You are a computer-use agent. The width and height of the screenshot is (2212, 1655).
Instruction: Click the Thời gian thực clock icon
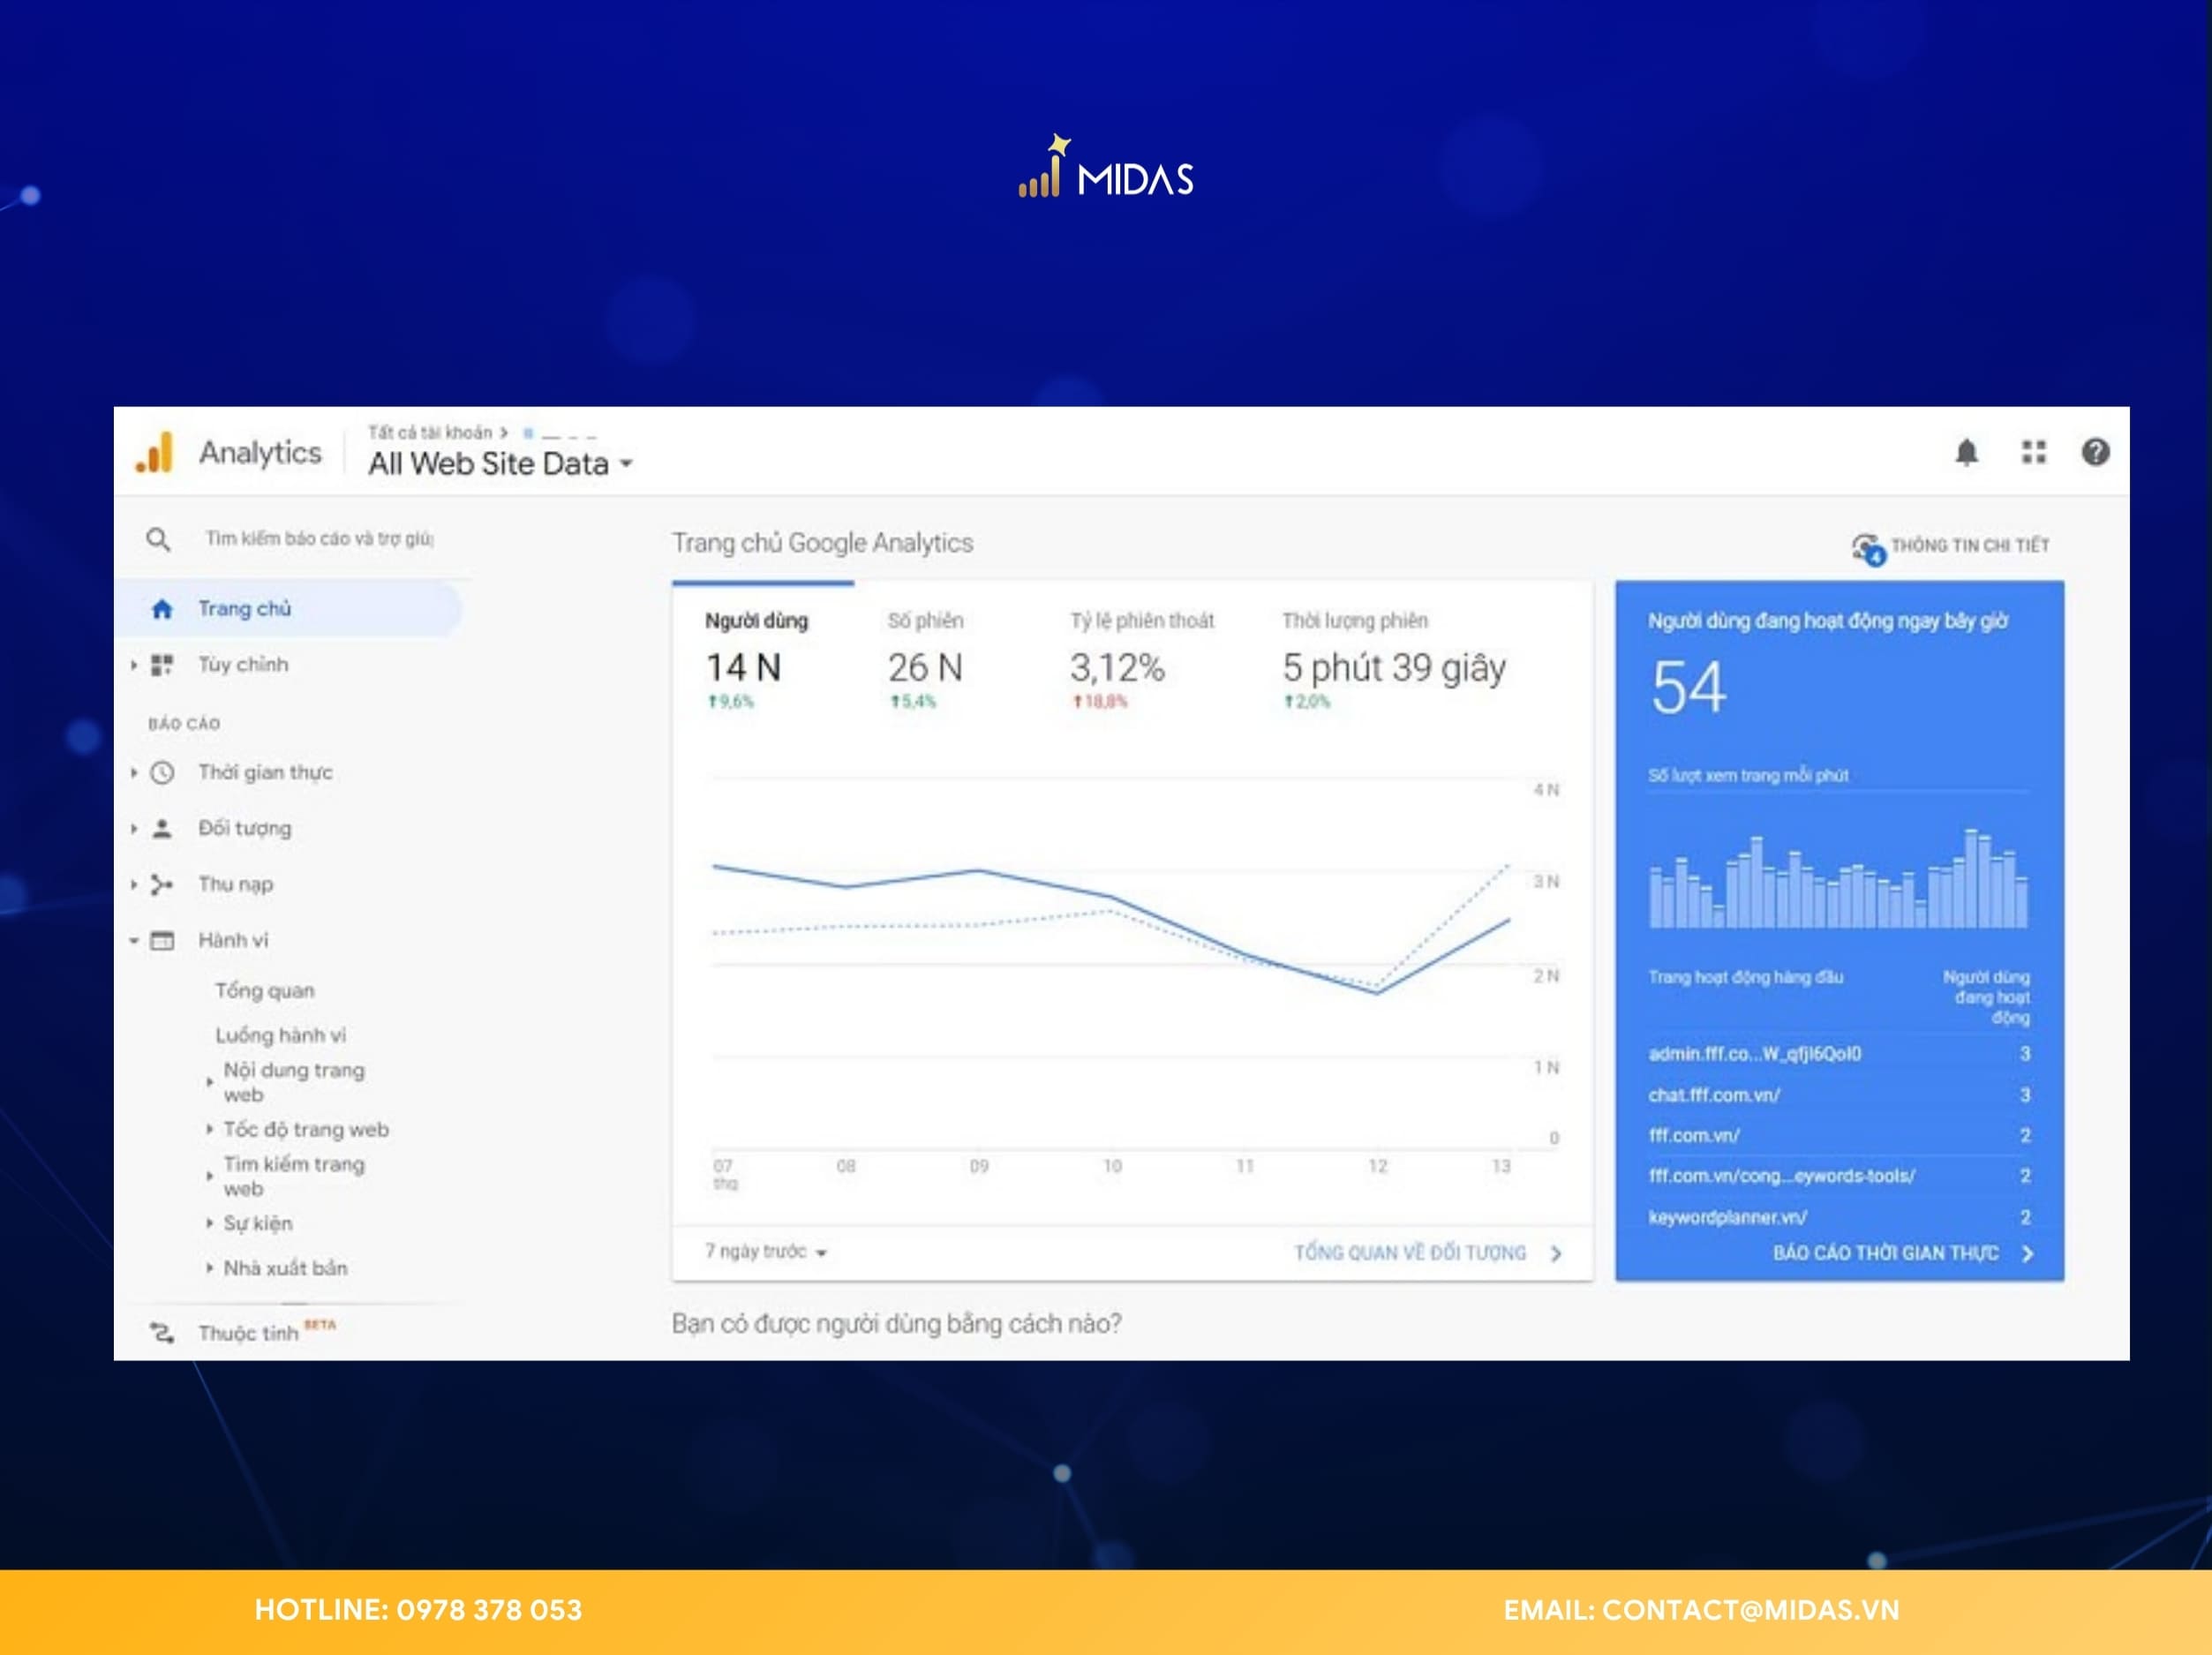coord(162,773)
